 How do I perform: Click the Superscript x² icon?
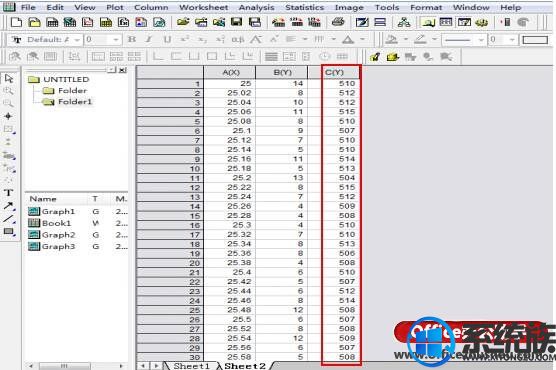pyautogui.click(x=184, y=39)
